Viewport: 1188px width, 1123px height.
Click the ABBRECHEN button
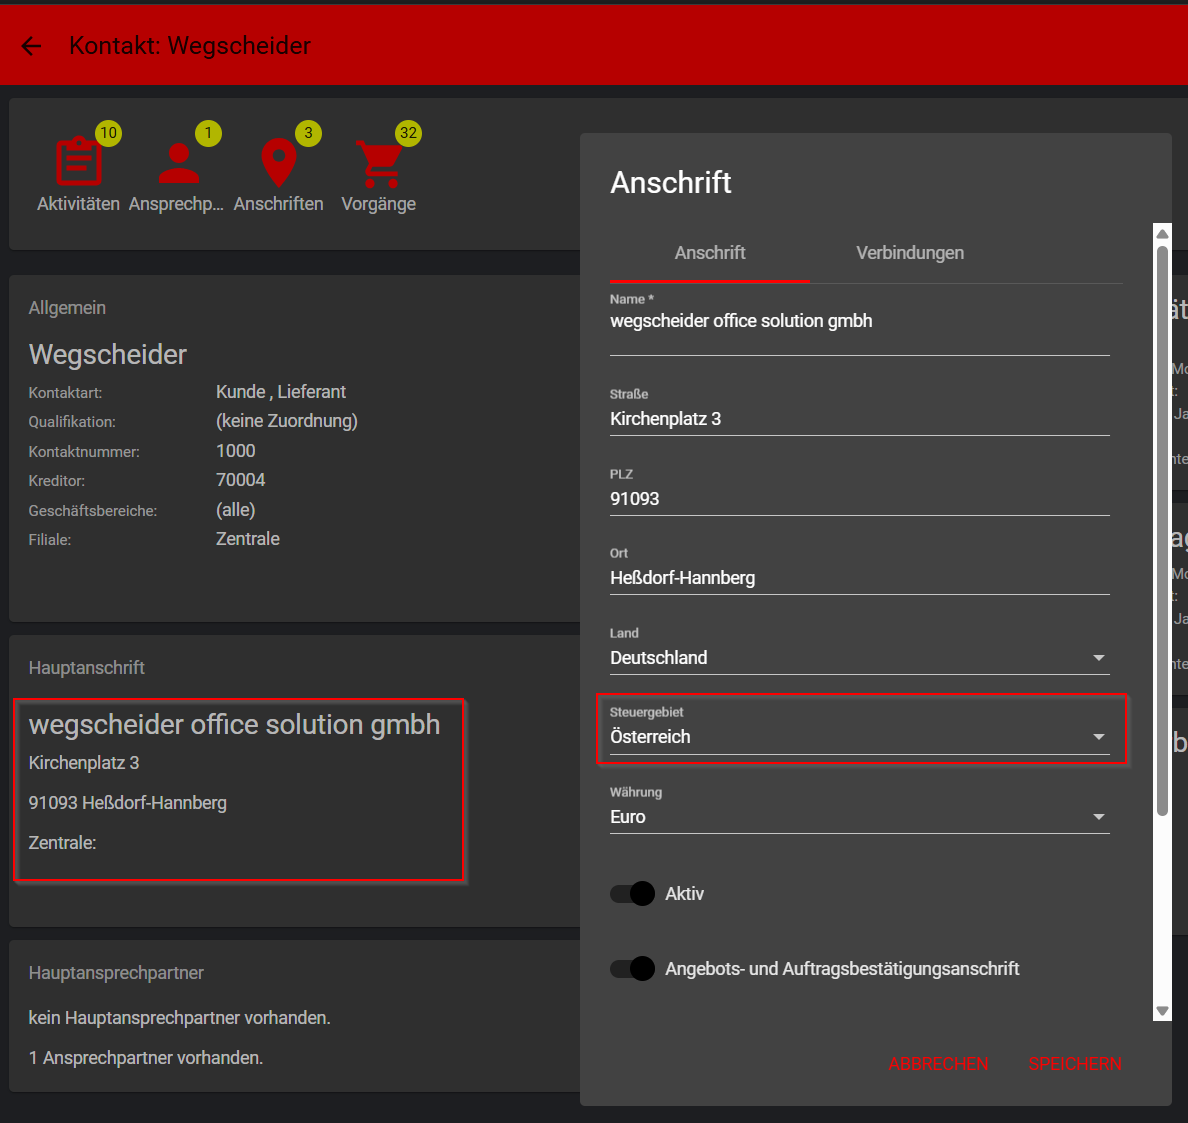point(938,1064)
